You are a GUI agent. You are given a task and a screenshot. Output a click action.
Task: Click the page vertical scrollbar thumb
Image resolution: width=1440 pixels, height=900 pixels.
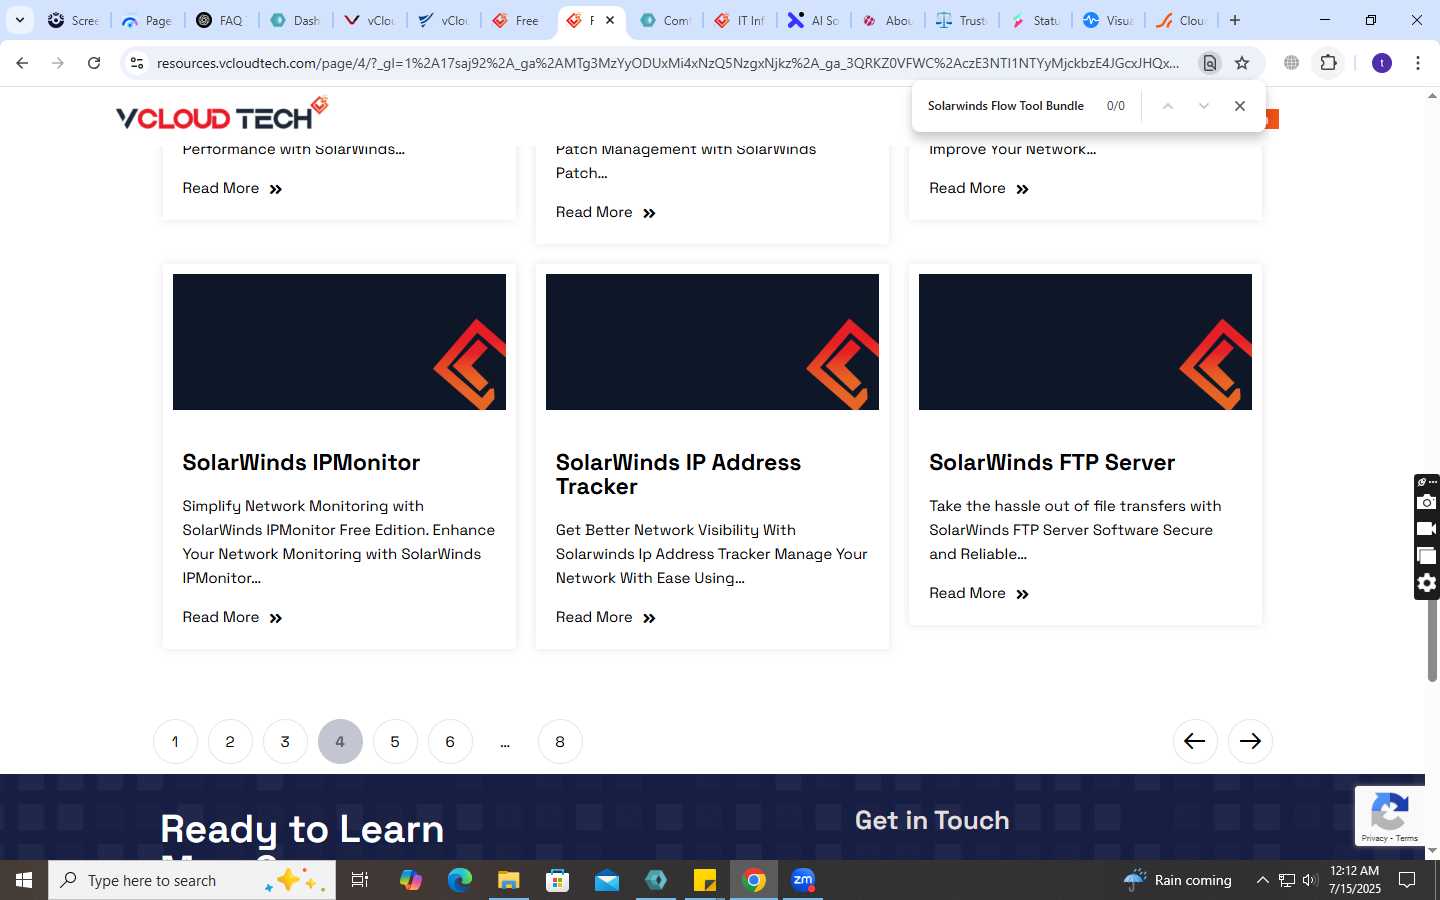tap(1432, 640)
